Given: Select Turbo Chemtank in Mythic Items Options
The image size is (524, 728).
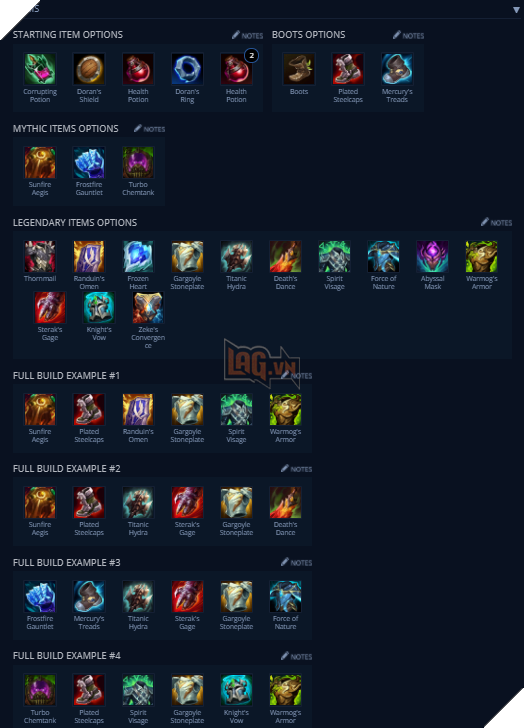Looking at the screenshot, I should [138, 162].
